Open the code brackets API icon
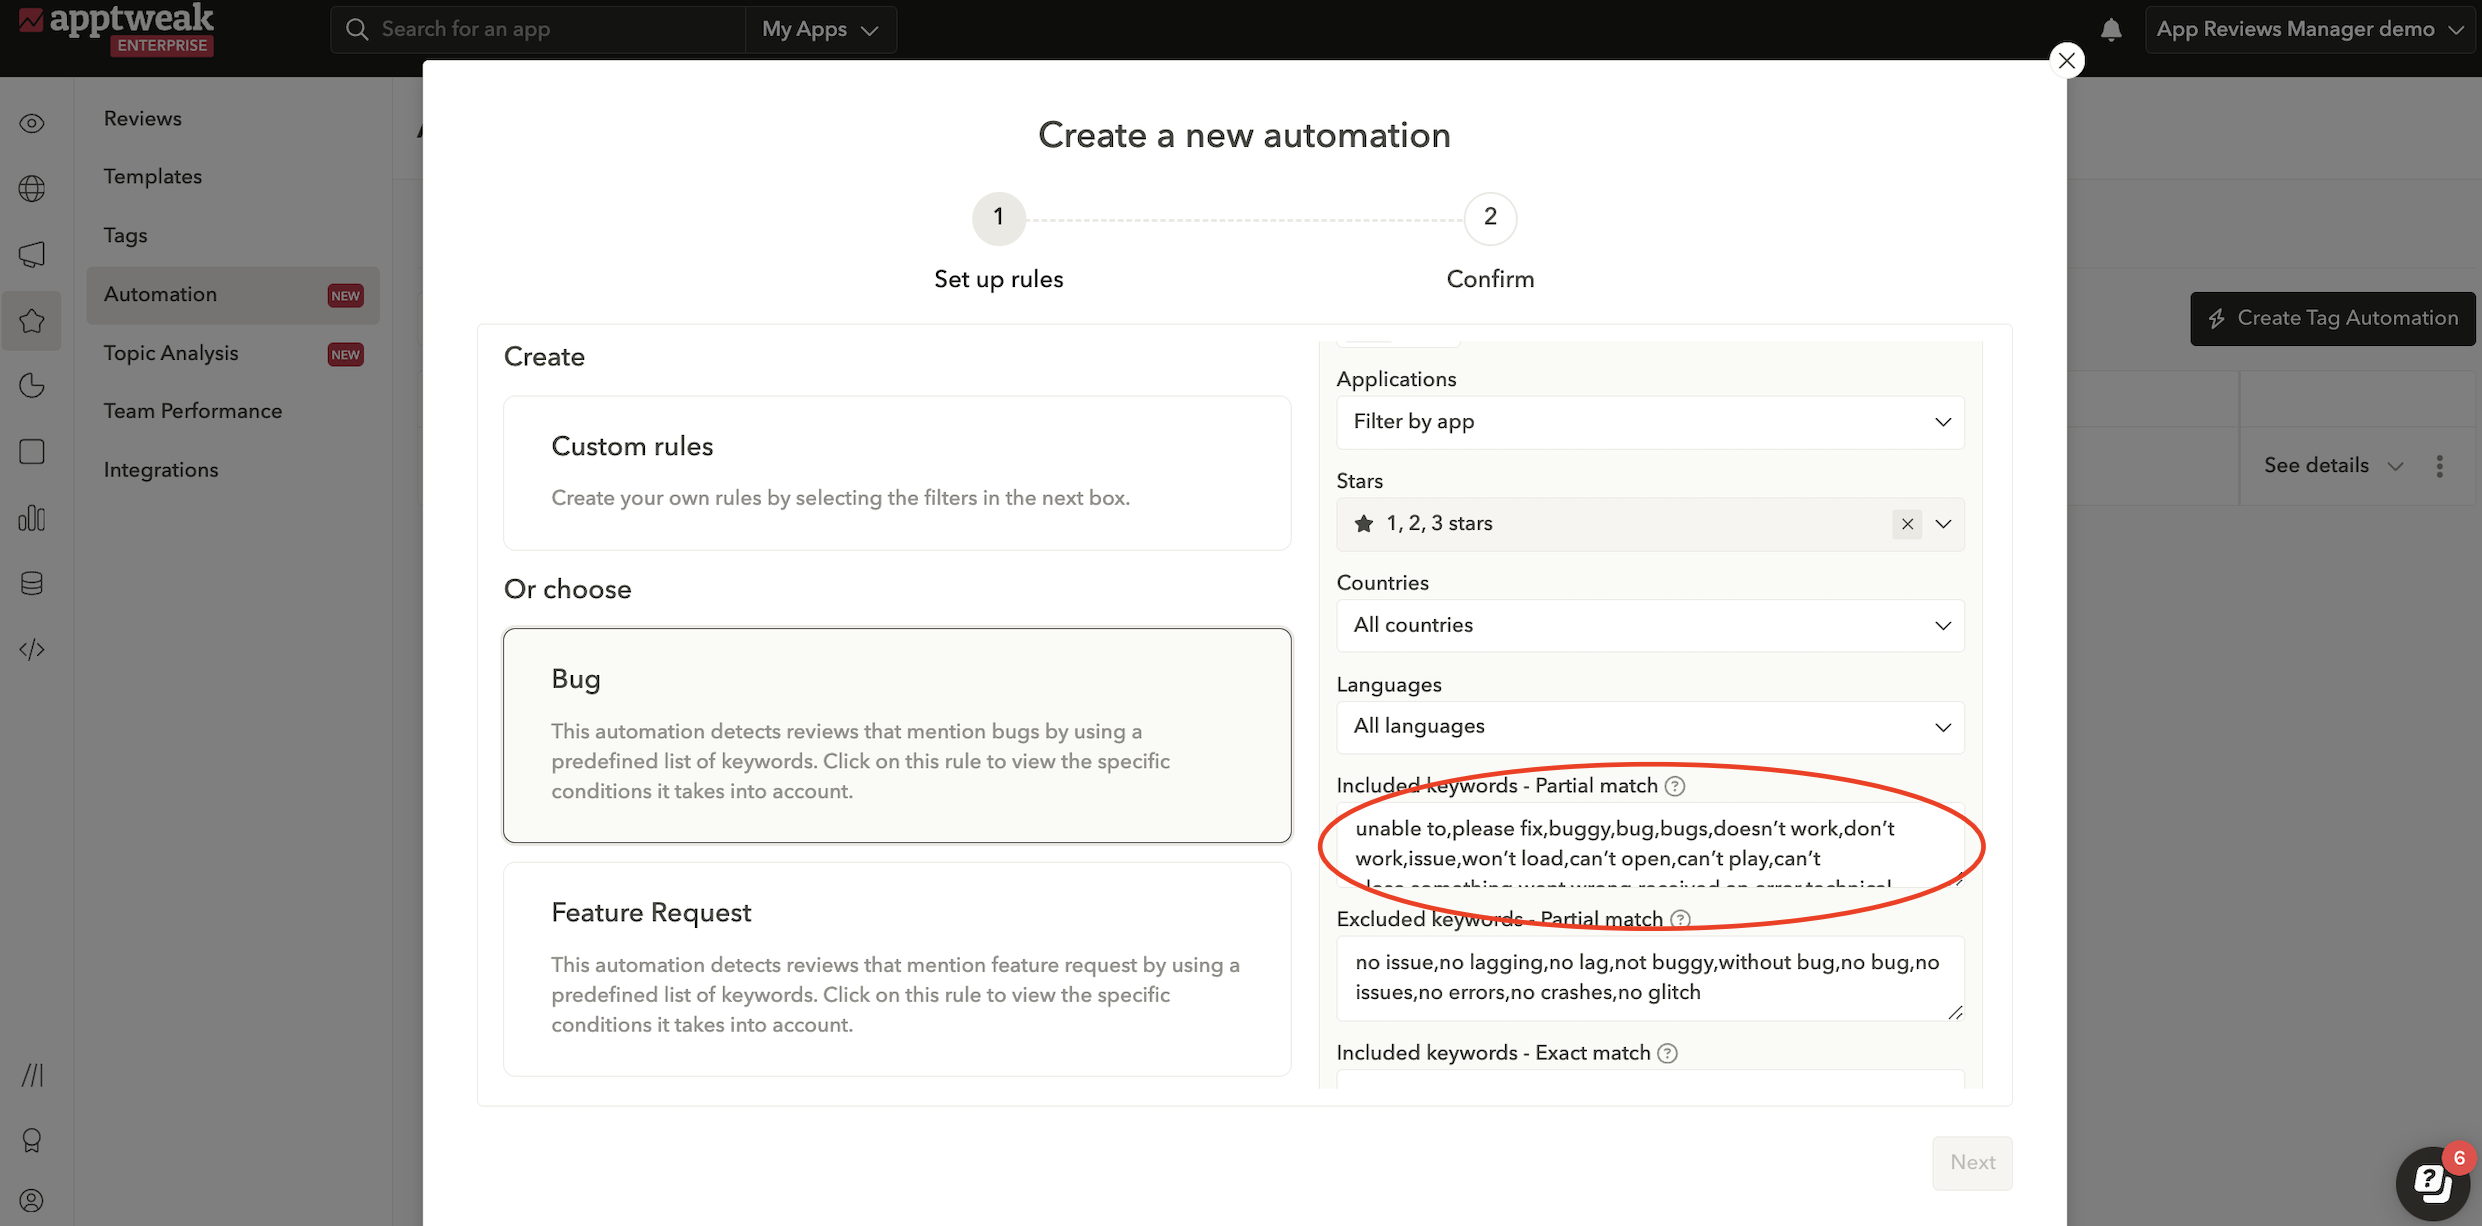Screen dimensions: 2482x1226 point(32,650)
